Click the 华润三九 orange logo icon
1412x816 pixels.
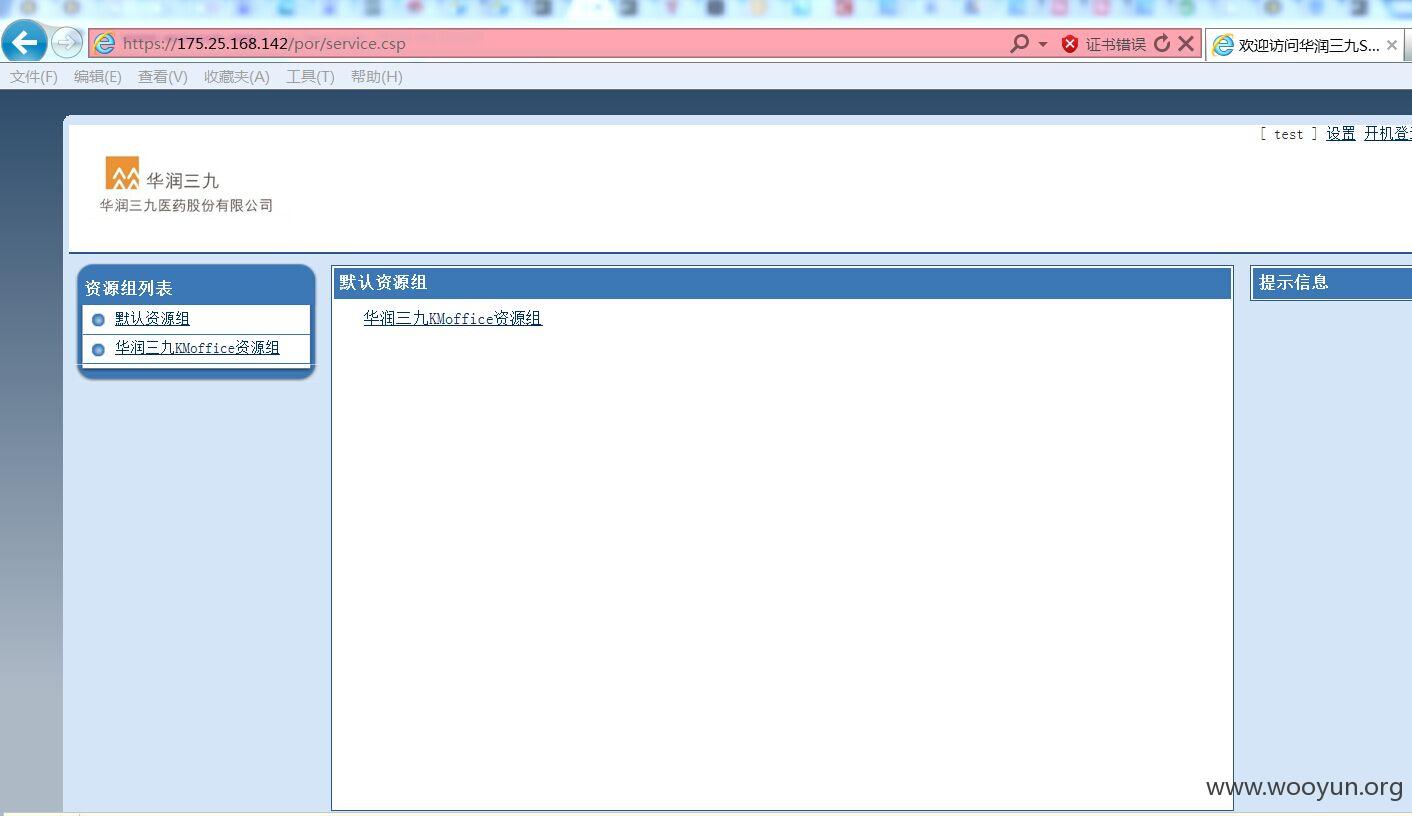click(x=123, y=173)
